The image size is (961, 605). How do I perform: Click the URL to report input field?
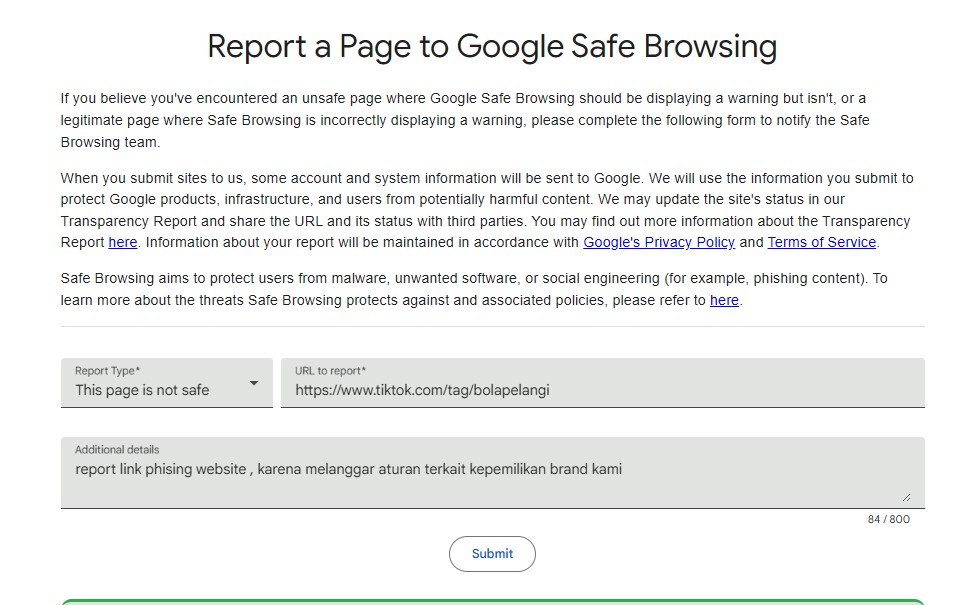pos(602,383)
